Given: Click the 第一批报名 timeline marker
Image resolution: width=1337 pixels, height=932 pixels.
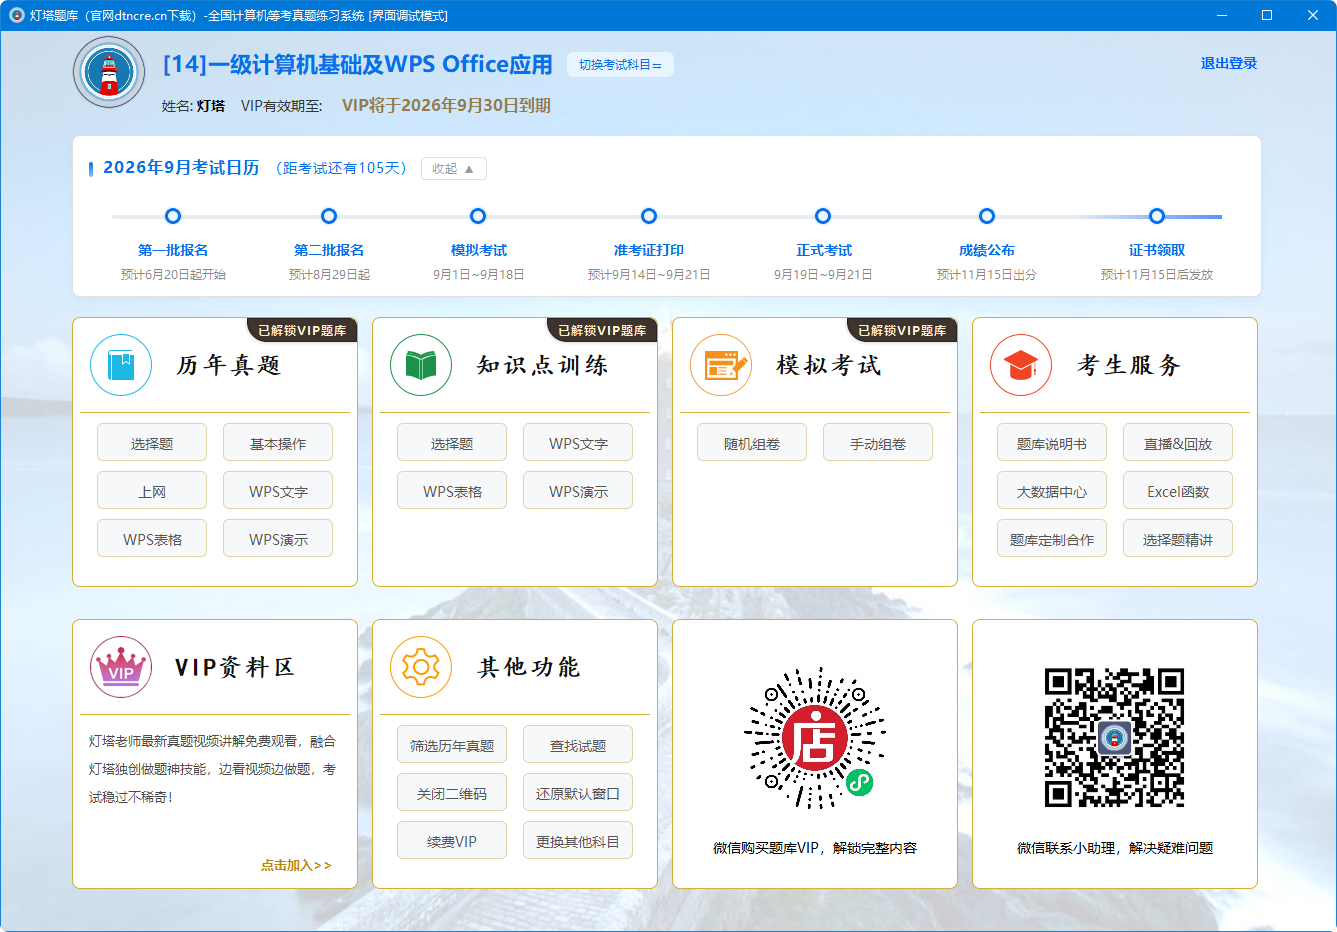Looking at the screenshot, I should coord(173,216).
